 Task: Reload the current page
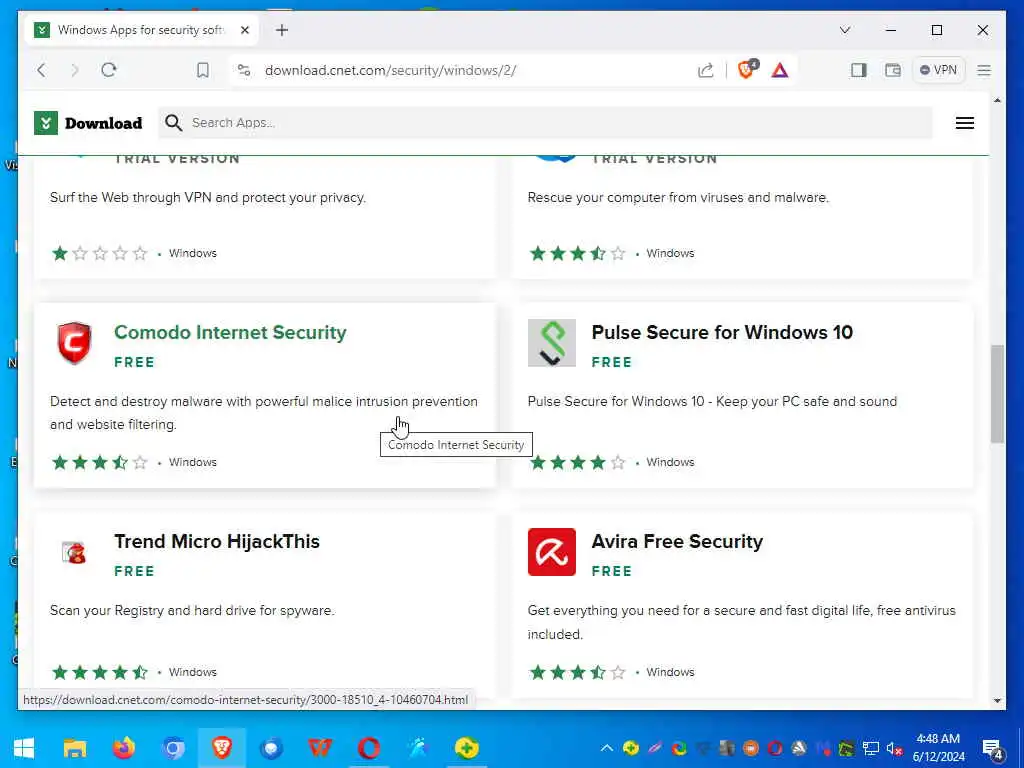click(109, 70)
